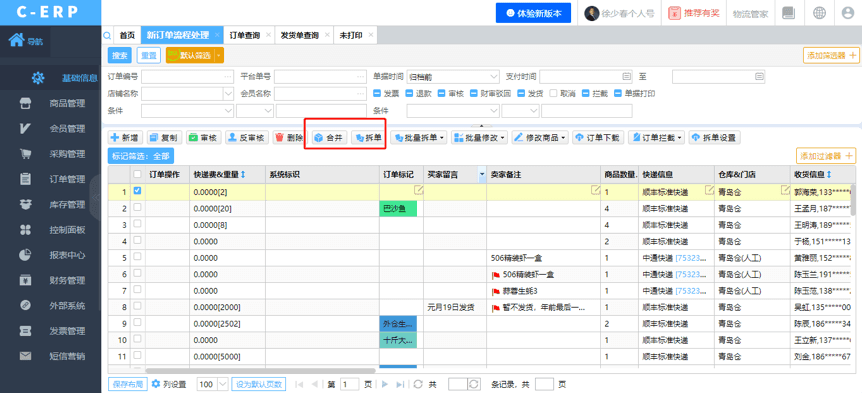Toggle the 单据打印 filter checkbox
Screen dimensions: 862x393
(x=618, y=93)
